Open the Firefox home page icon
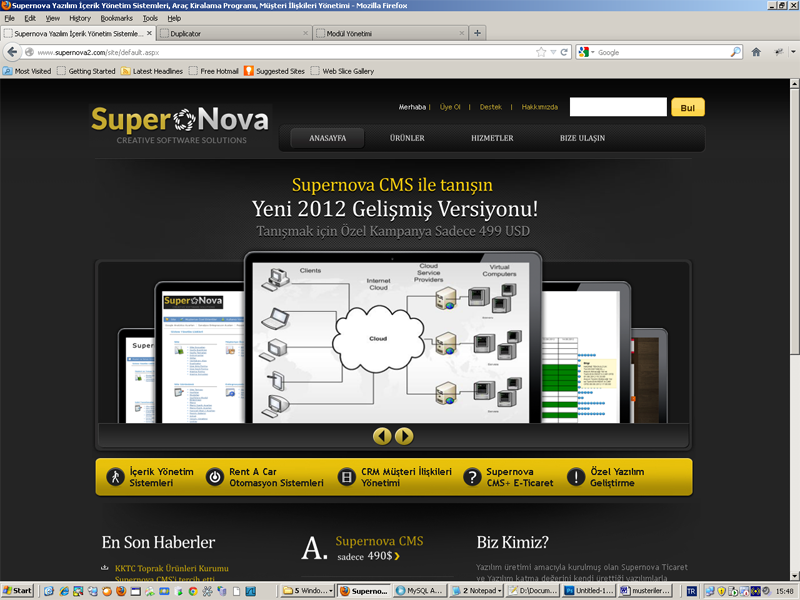 756,52
